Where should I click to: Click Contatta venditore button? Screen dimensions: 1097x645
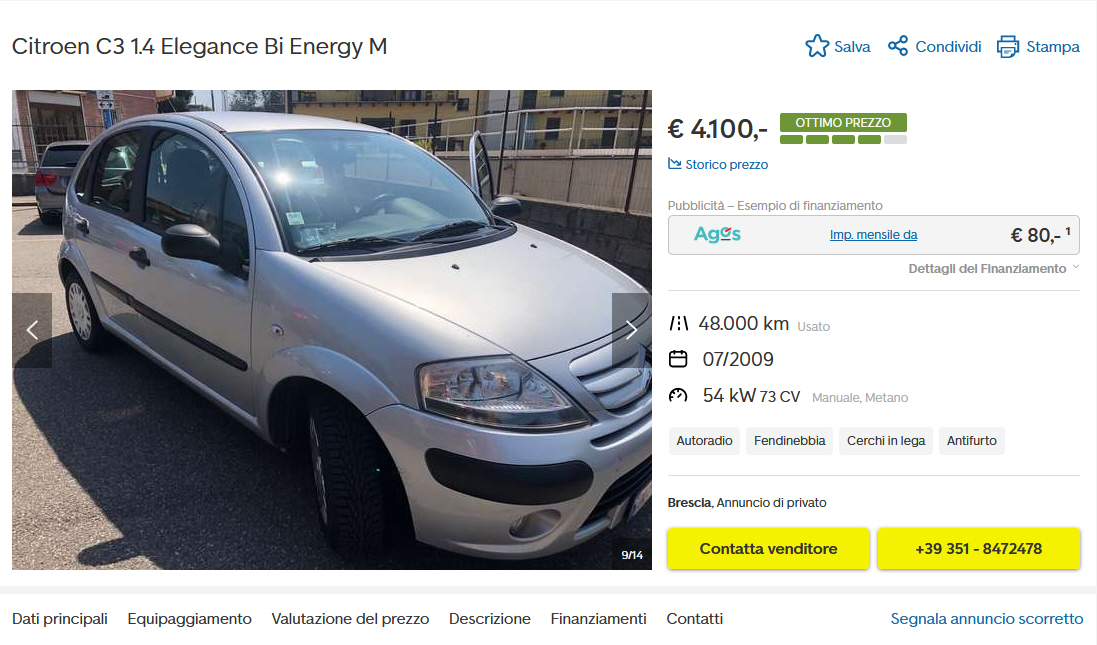pyautogui.click(x=768, y=548)
